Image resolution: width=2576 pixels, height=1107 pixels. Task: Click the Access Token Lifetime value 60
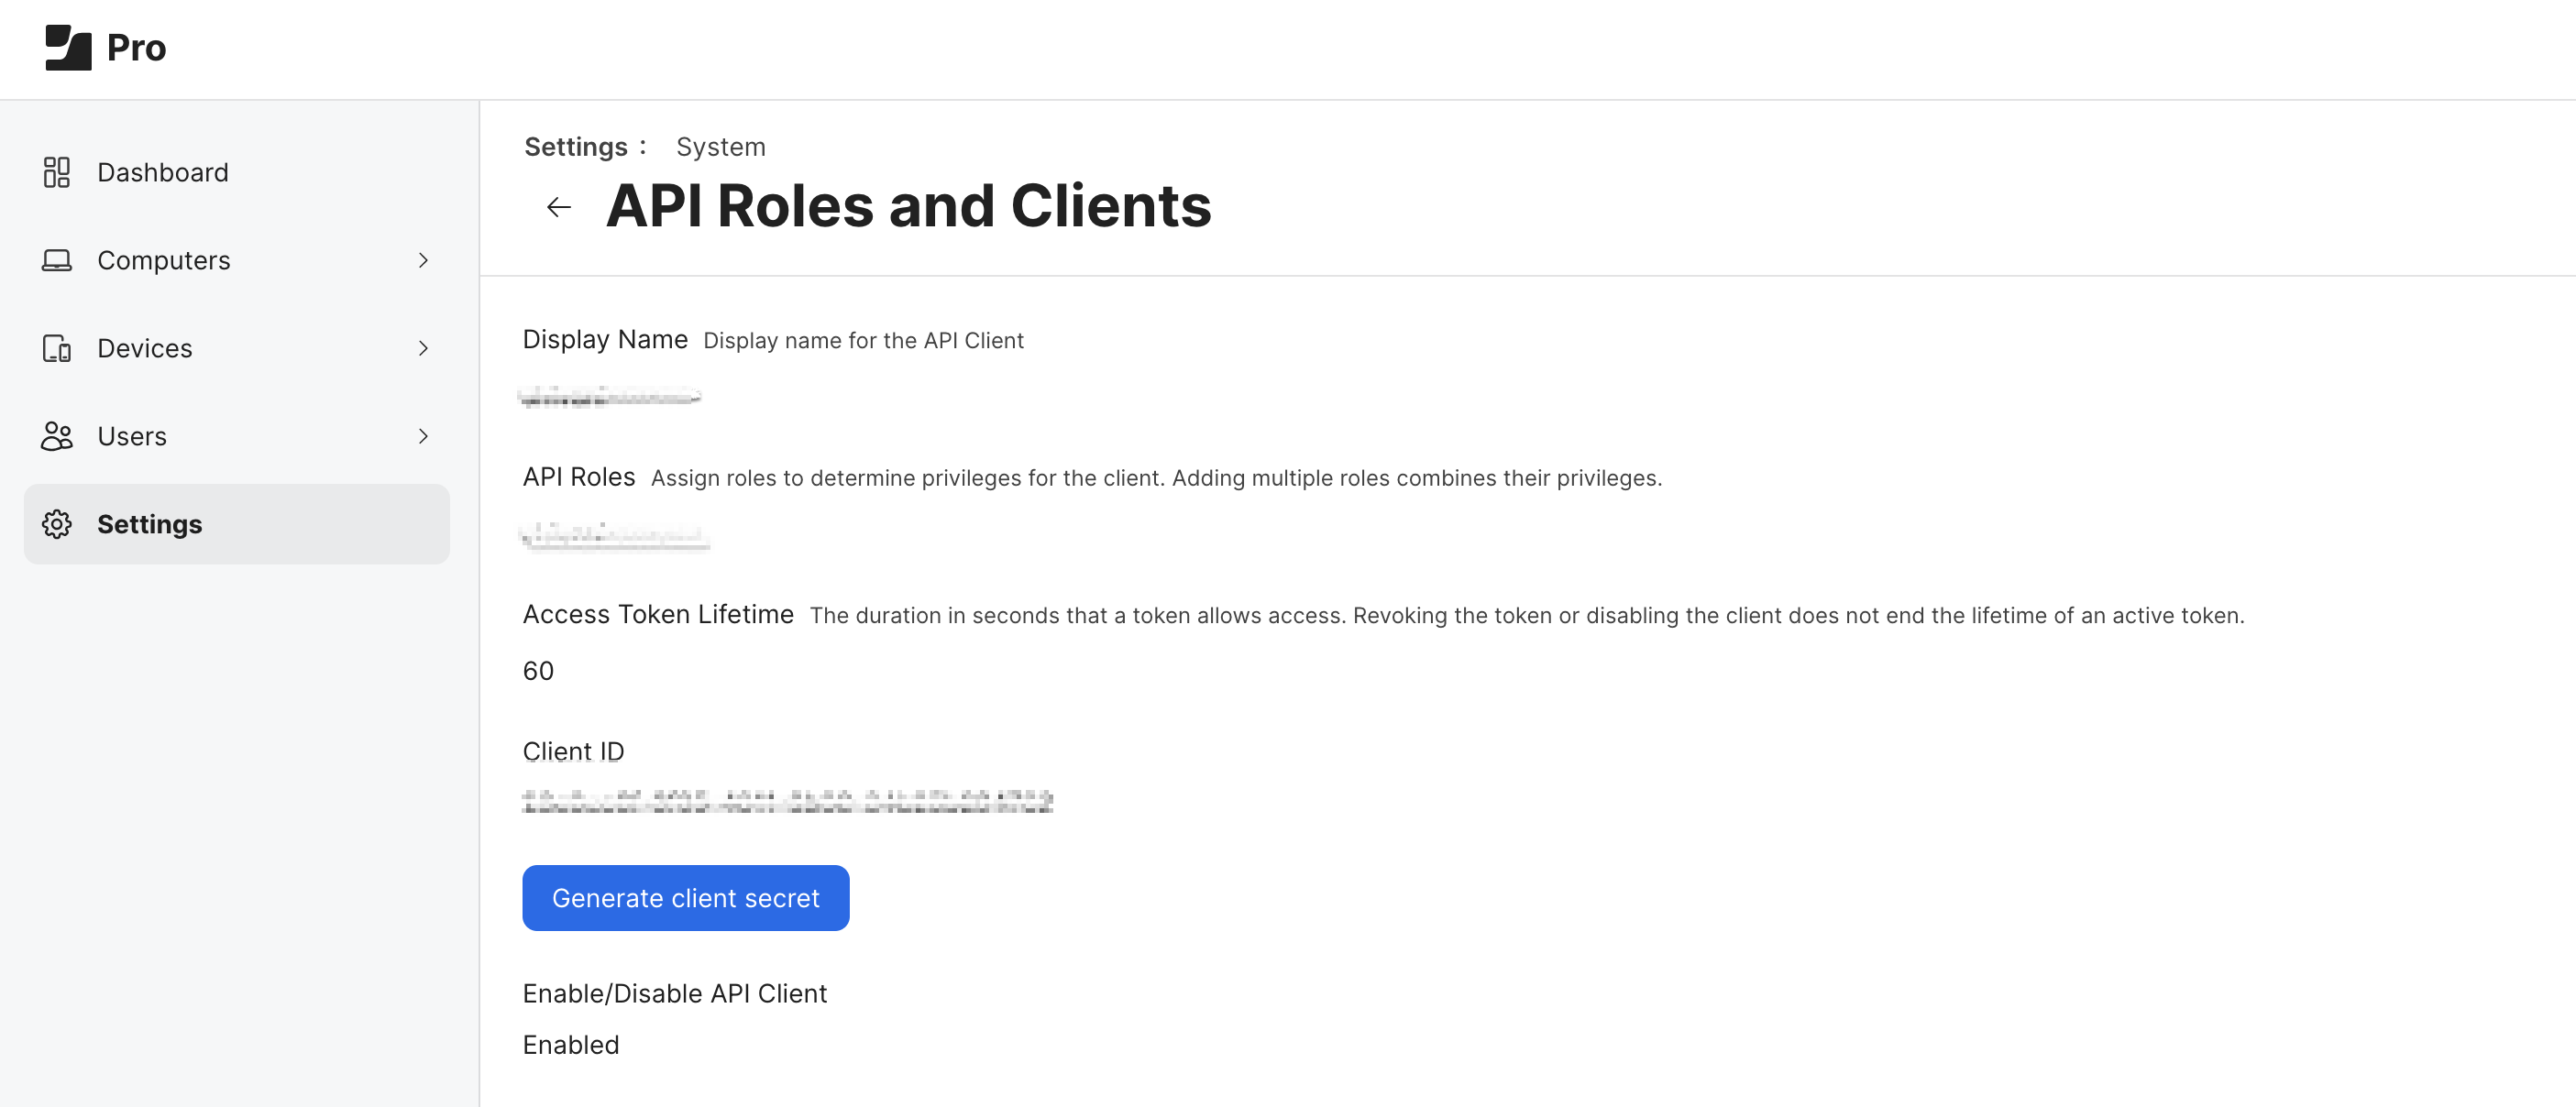tap(538, 671)
